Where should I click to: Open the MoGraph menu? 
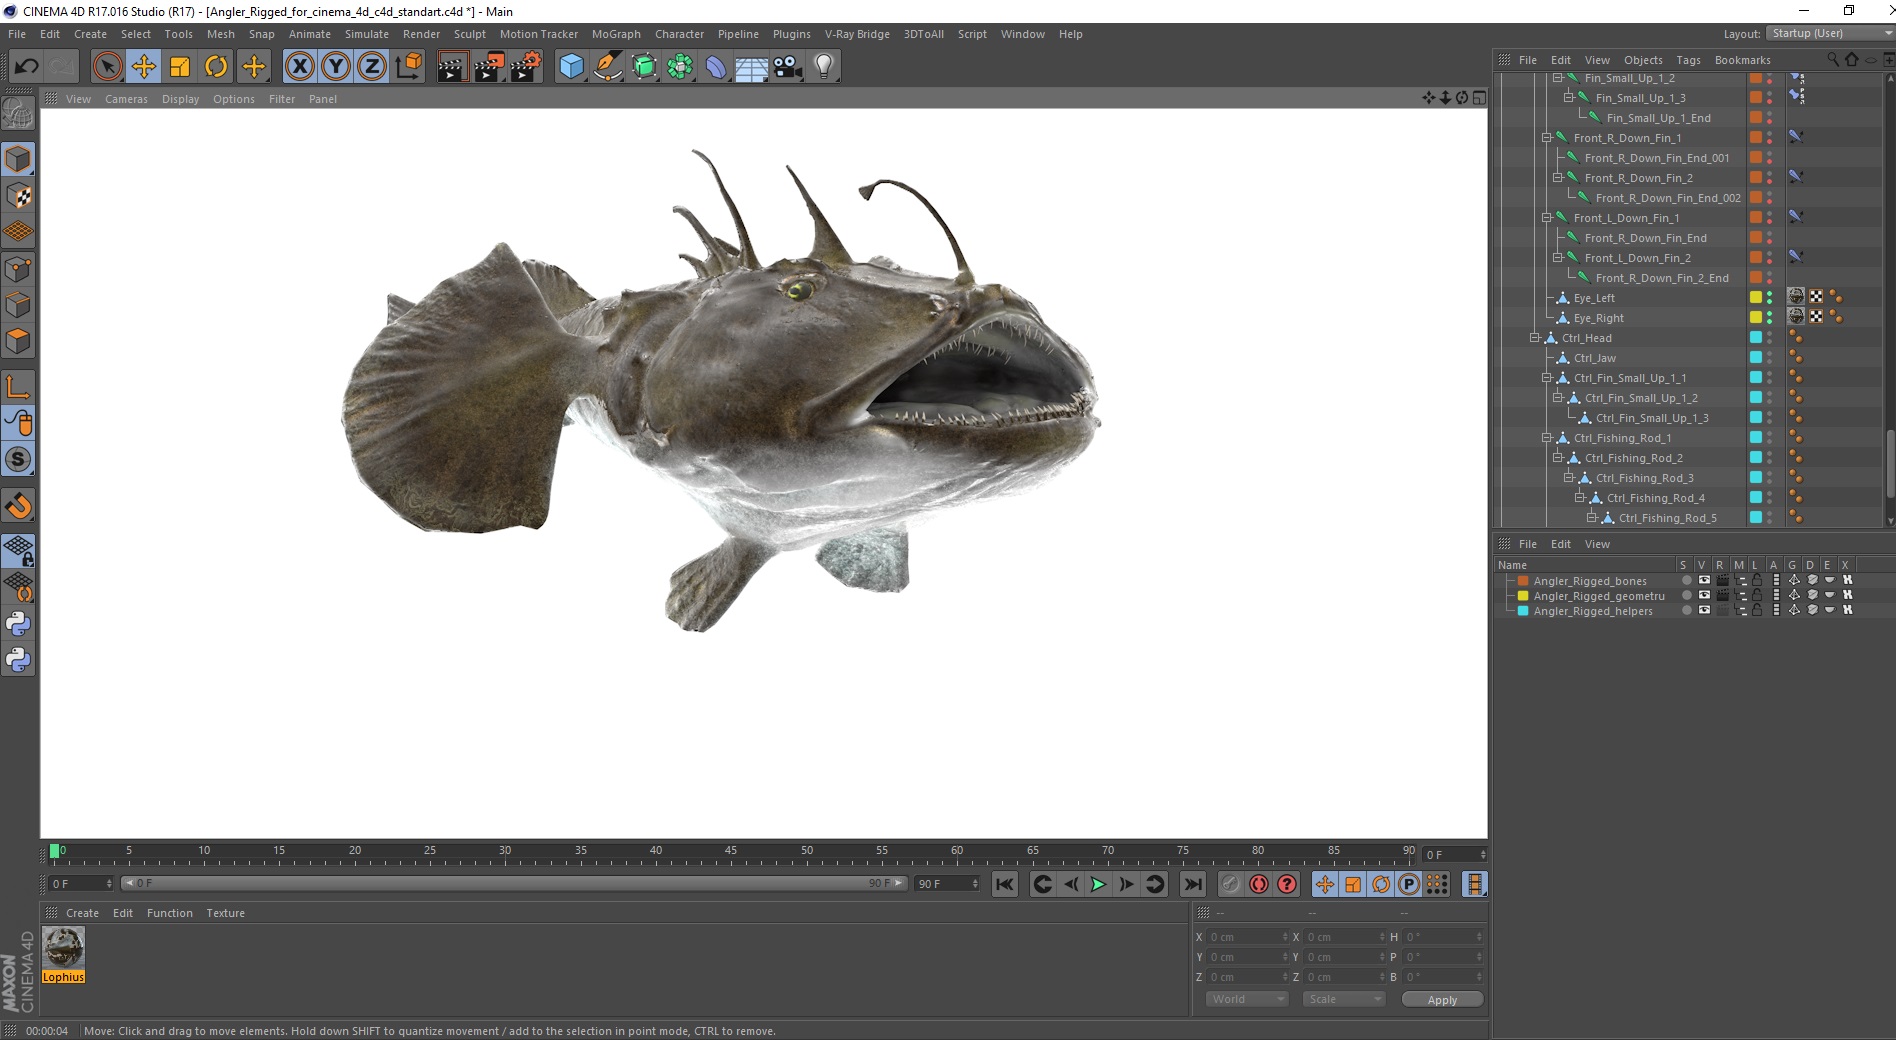click(615, 34)
